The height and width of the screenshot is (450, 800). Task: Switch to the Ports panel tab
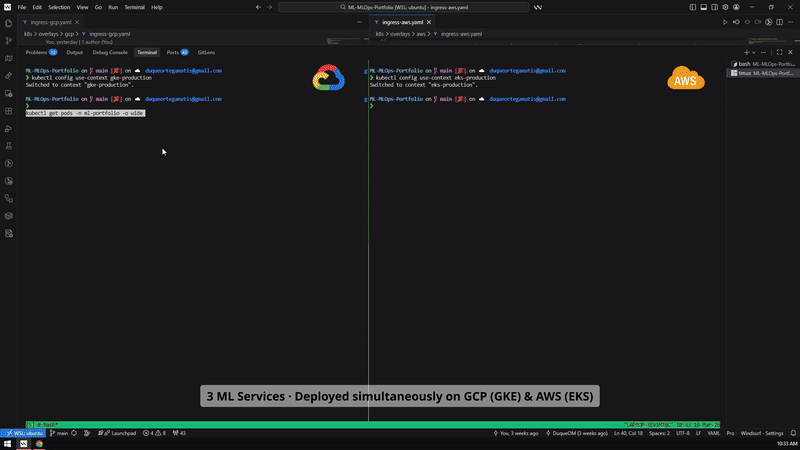pos(177,53)
